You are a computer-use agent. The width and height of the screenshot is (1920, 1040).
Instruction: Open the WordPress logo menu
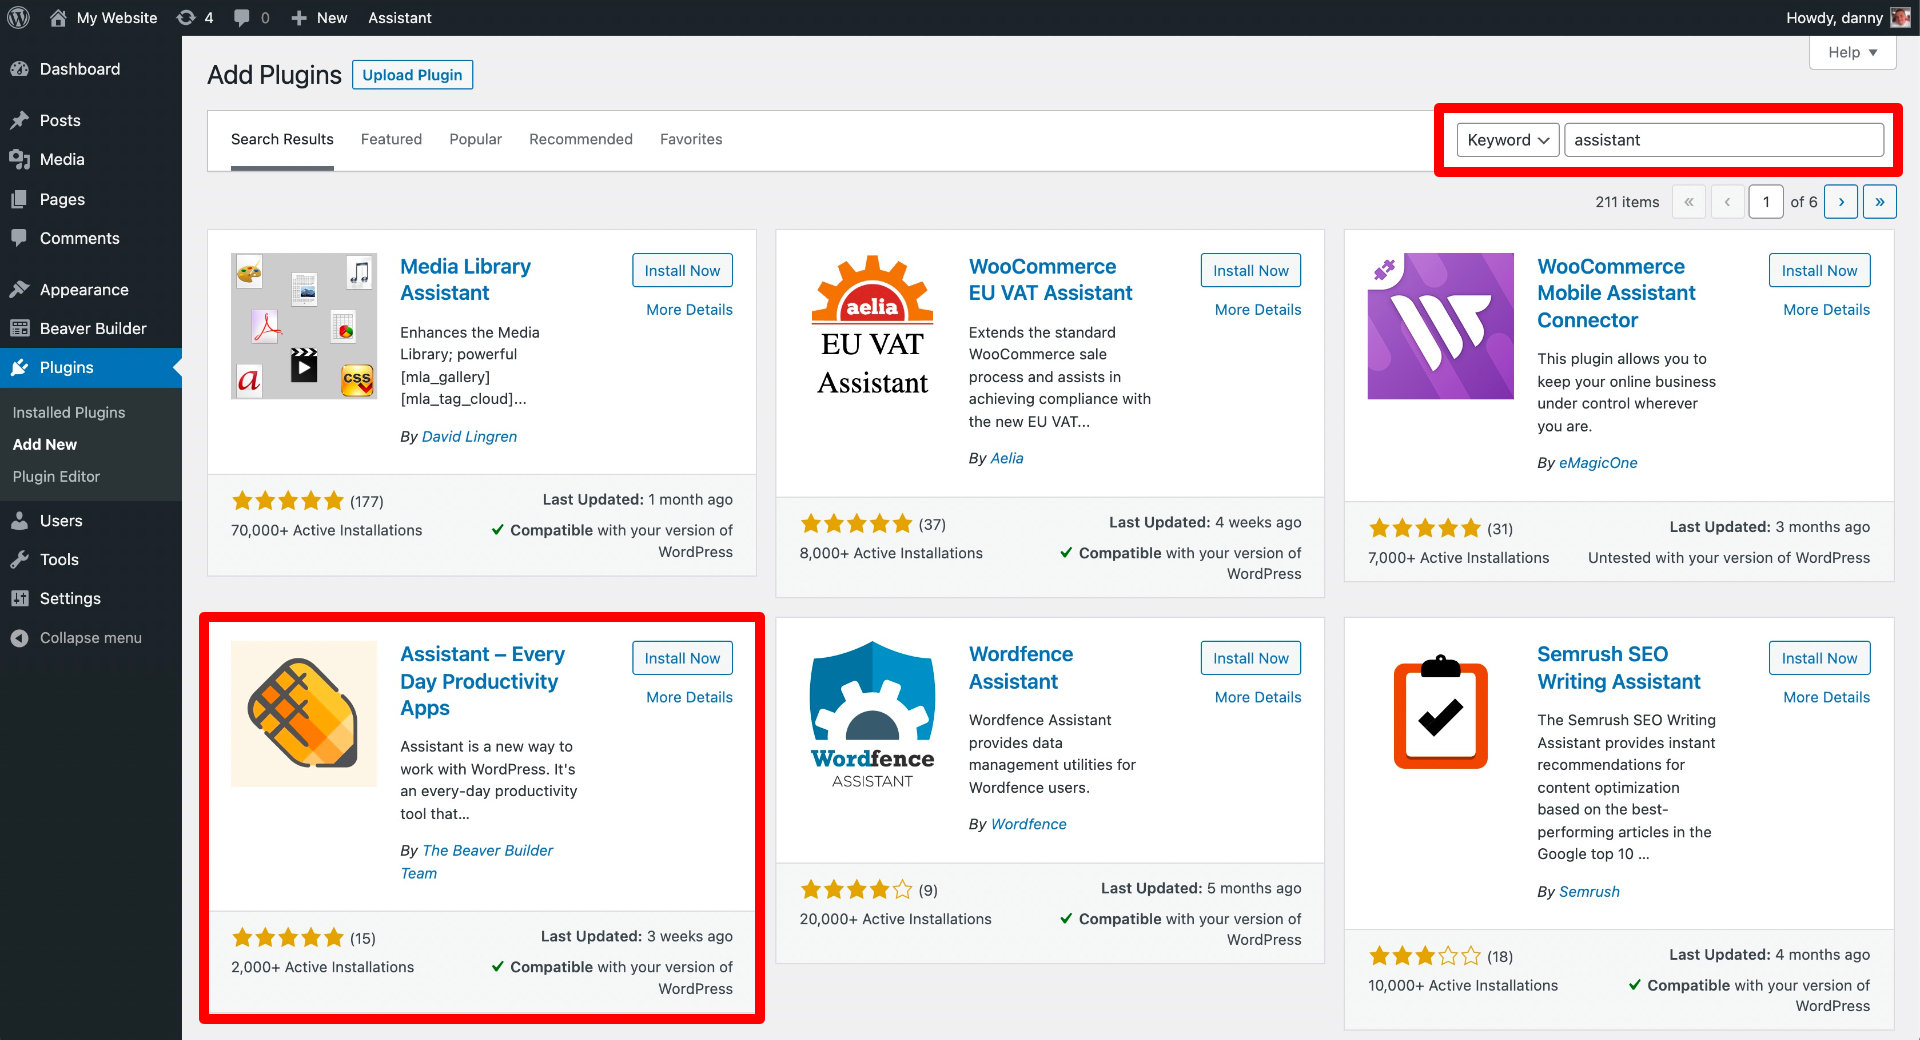pyautogui.click(x=18, y=17)
